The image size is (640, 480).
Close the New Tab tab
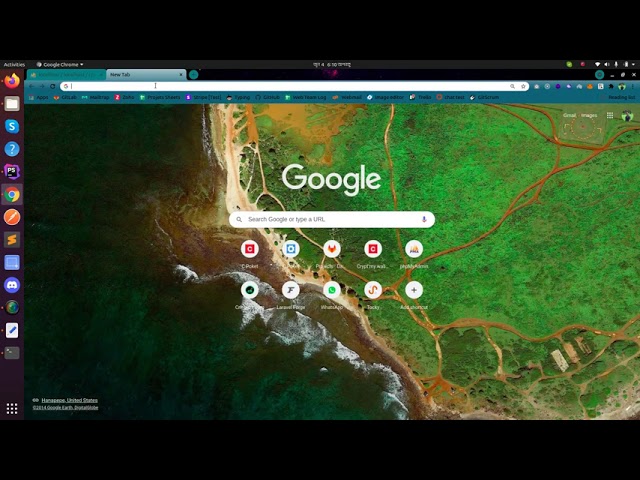pos(181,75)
